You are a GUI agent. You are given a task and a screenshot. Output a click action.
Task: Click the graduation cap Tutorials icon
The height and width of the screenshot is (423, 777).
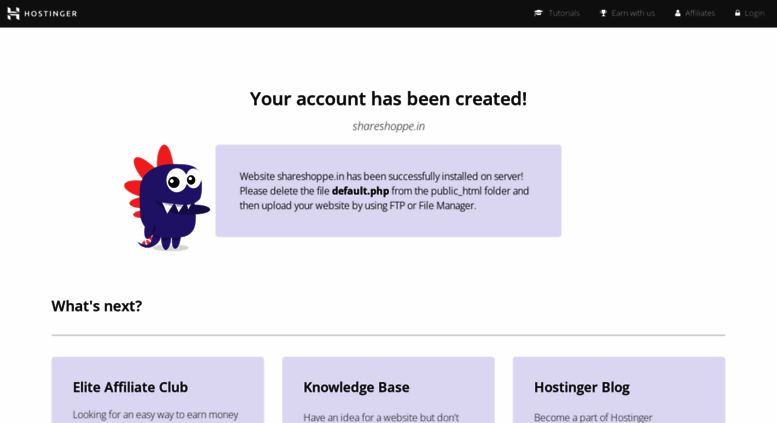(x=538, y=13)
